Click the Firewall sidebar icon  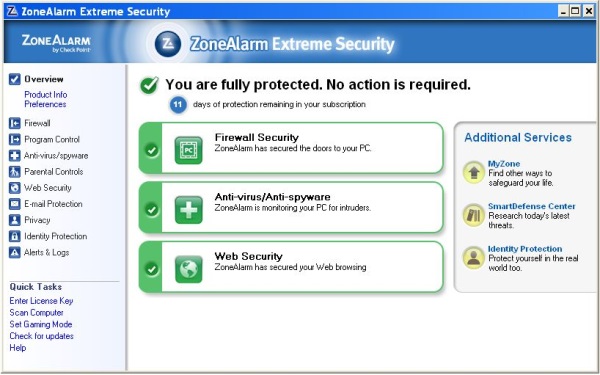click(x=15, y=123)
